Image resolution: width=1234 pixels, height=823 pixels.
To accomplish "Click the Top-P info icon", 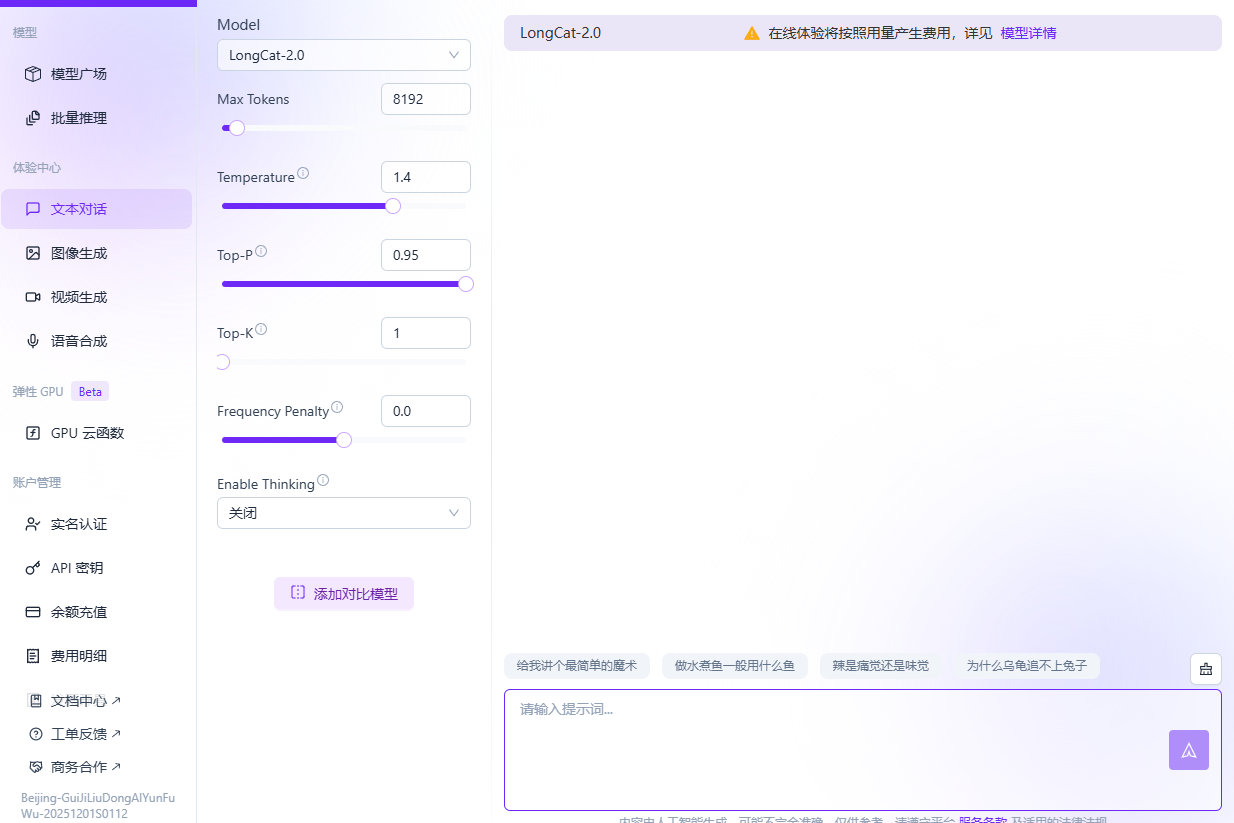I will pos(261,251).
